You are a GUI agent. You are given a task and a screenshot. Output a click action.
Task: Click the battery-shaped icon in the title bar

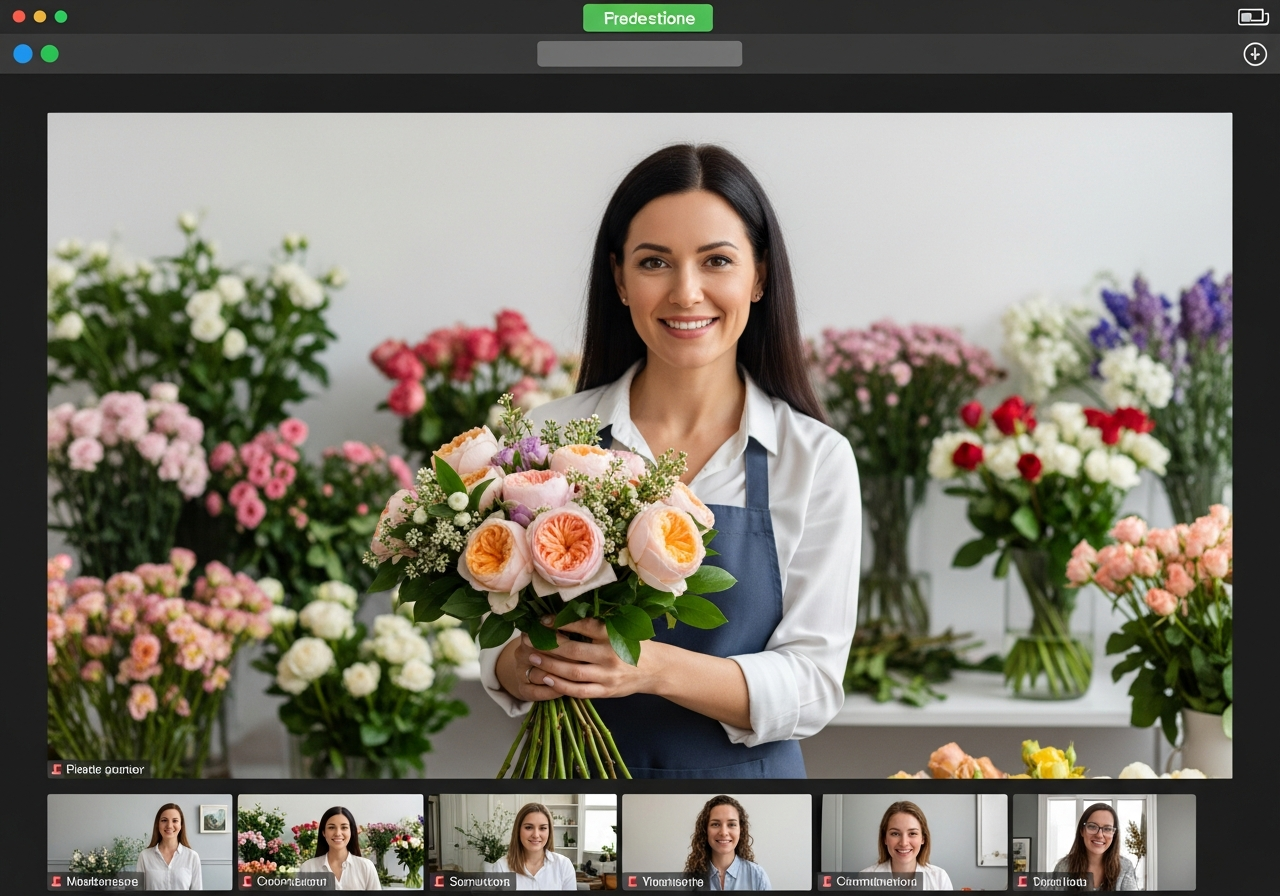pos(1252,17)
